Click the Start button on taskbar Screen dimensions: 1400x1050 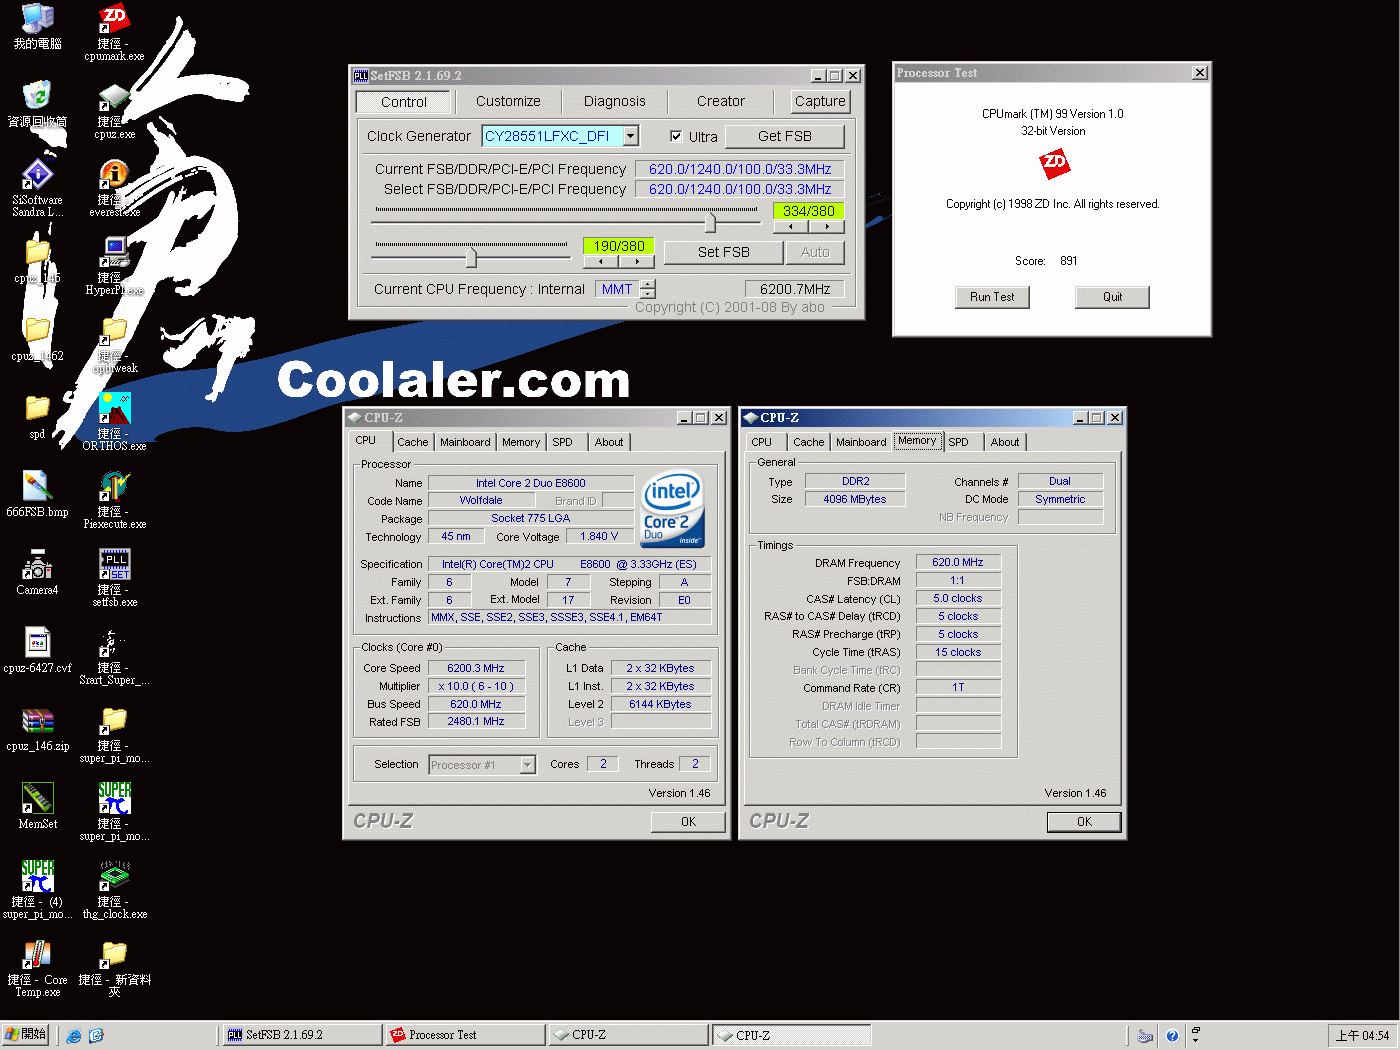26,1035
